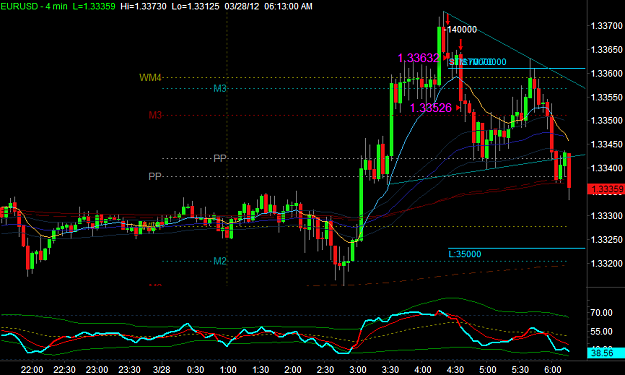The height and width of the screenshot is (375, 625).
Task: Click 1.33300 on the price axis
Action: (606, 216)
